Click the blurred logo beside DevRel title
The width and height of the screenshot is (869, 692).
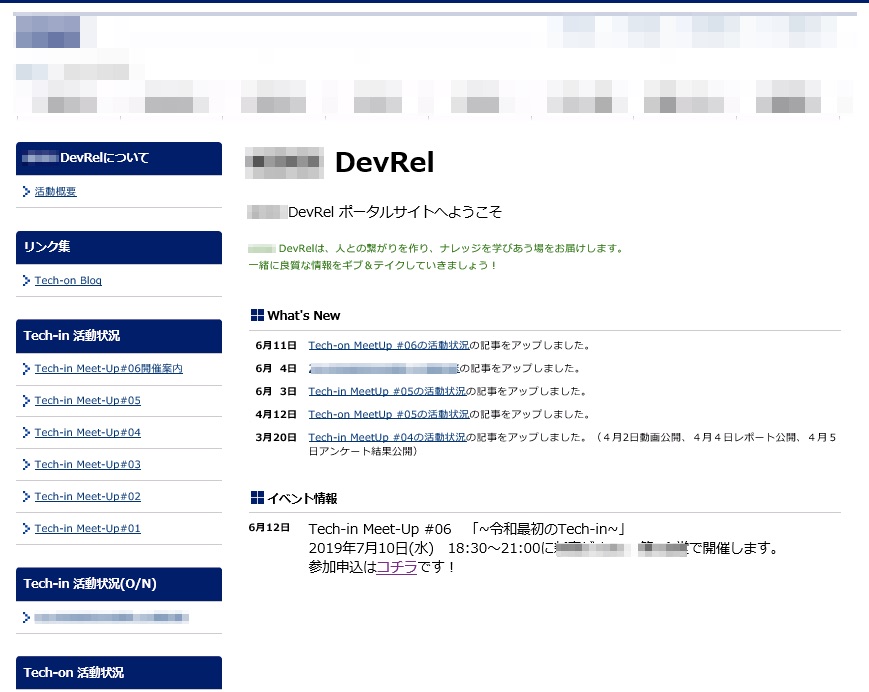click(x=284, y=162)
